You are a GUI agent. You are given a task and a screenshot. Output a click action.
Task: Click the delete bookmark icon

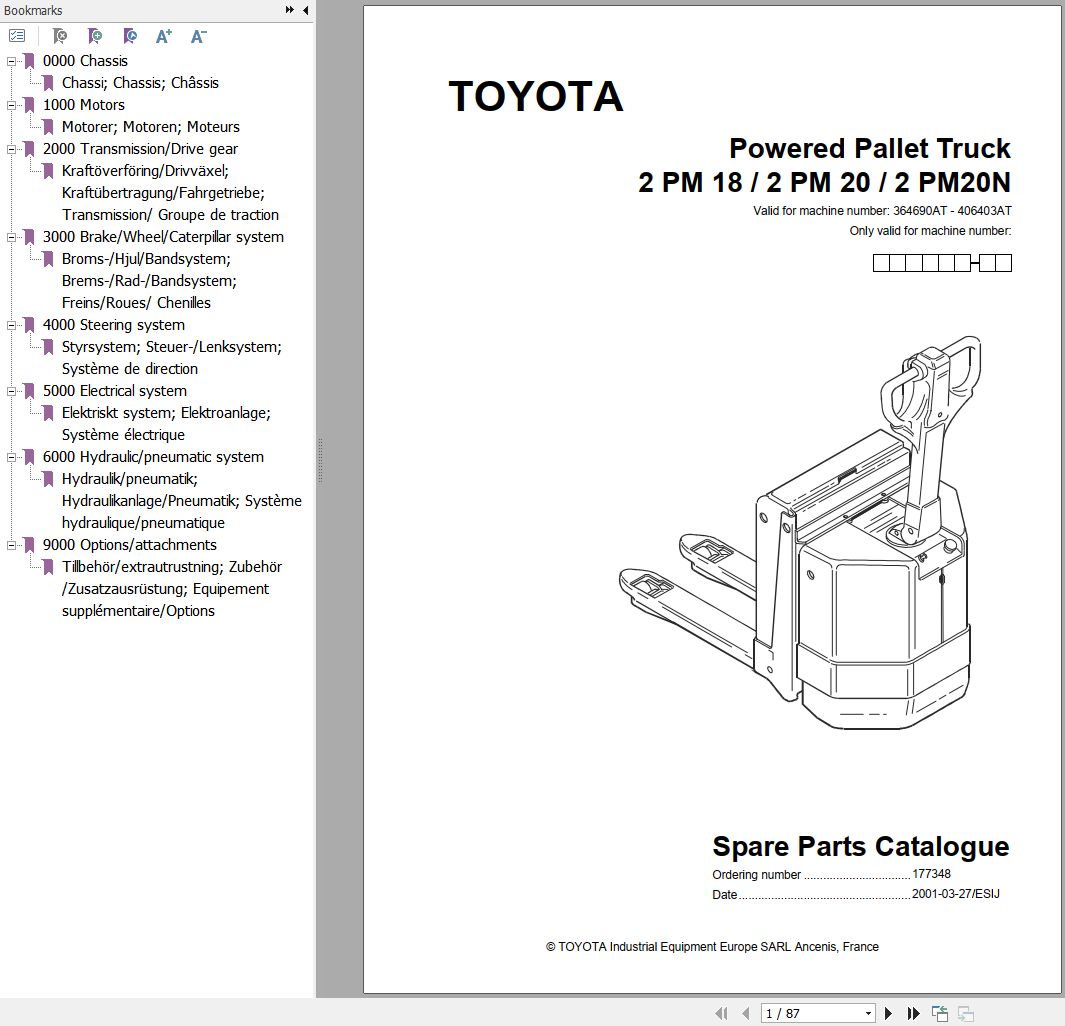tap(60, 36)
